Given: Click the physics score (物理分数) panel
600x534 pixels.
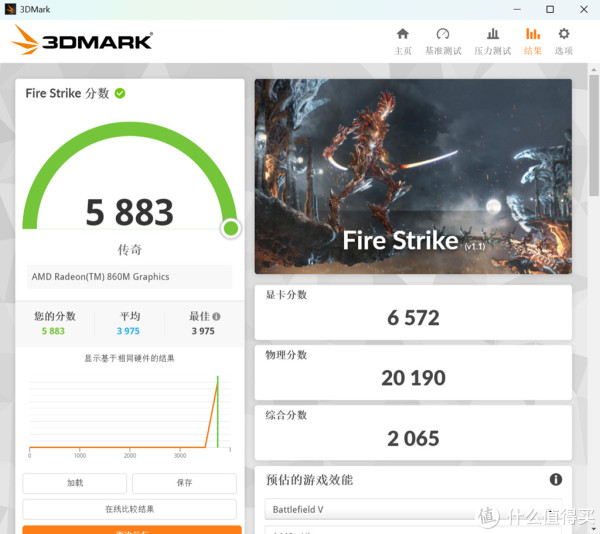Looking at the screenshot, I should [413, 370].
